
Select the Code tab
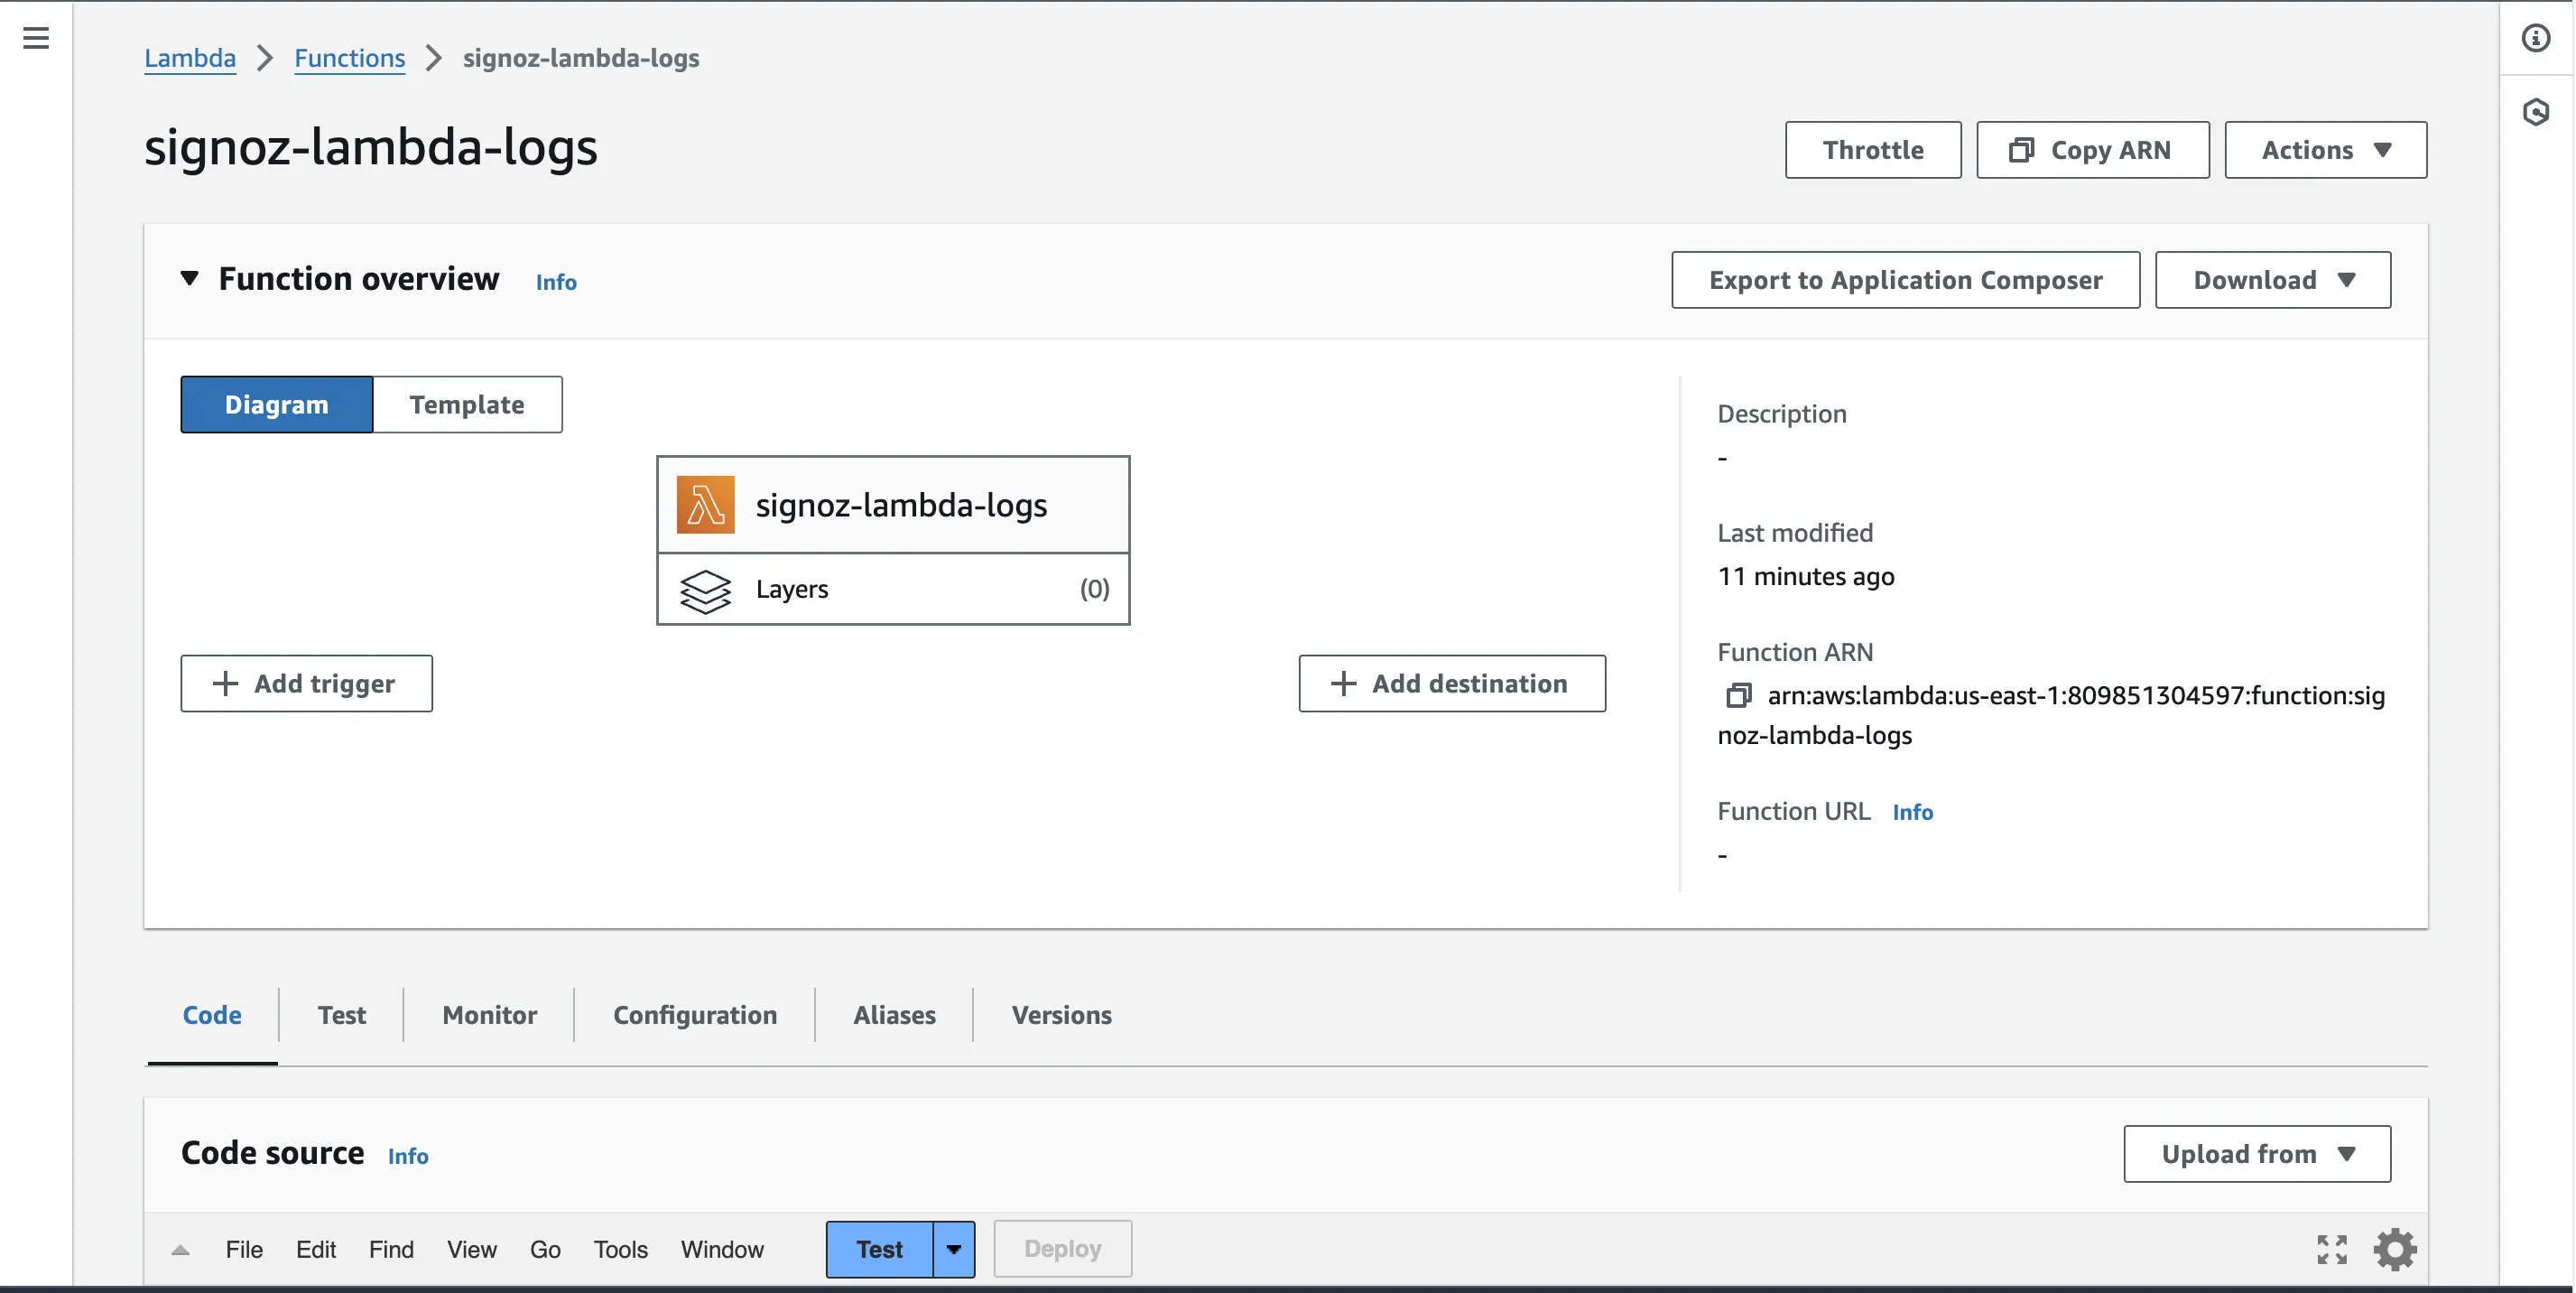click(212, 1015)
